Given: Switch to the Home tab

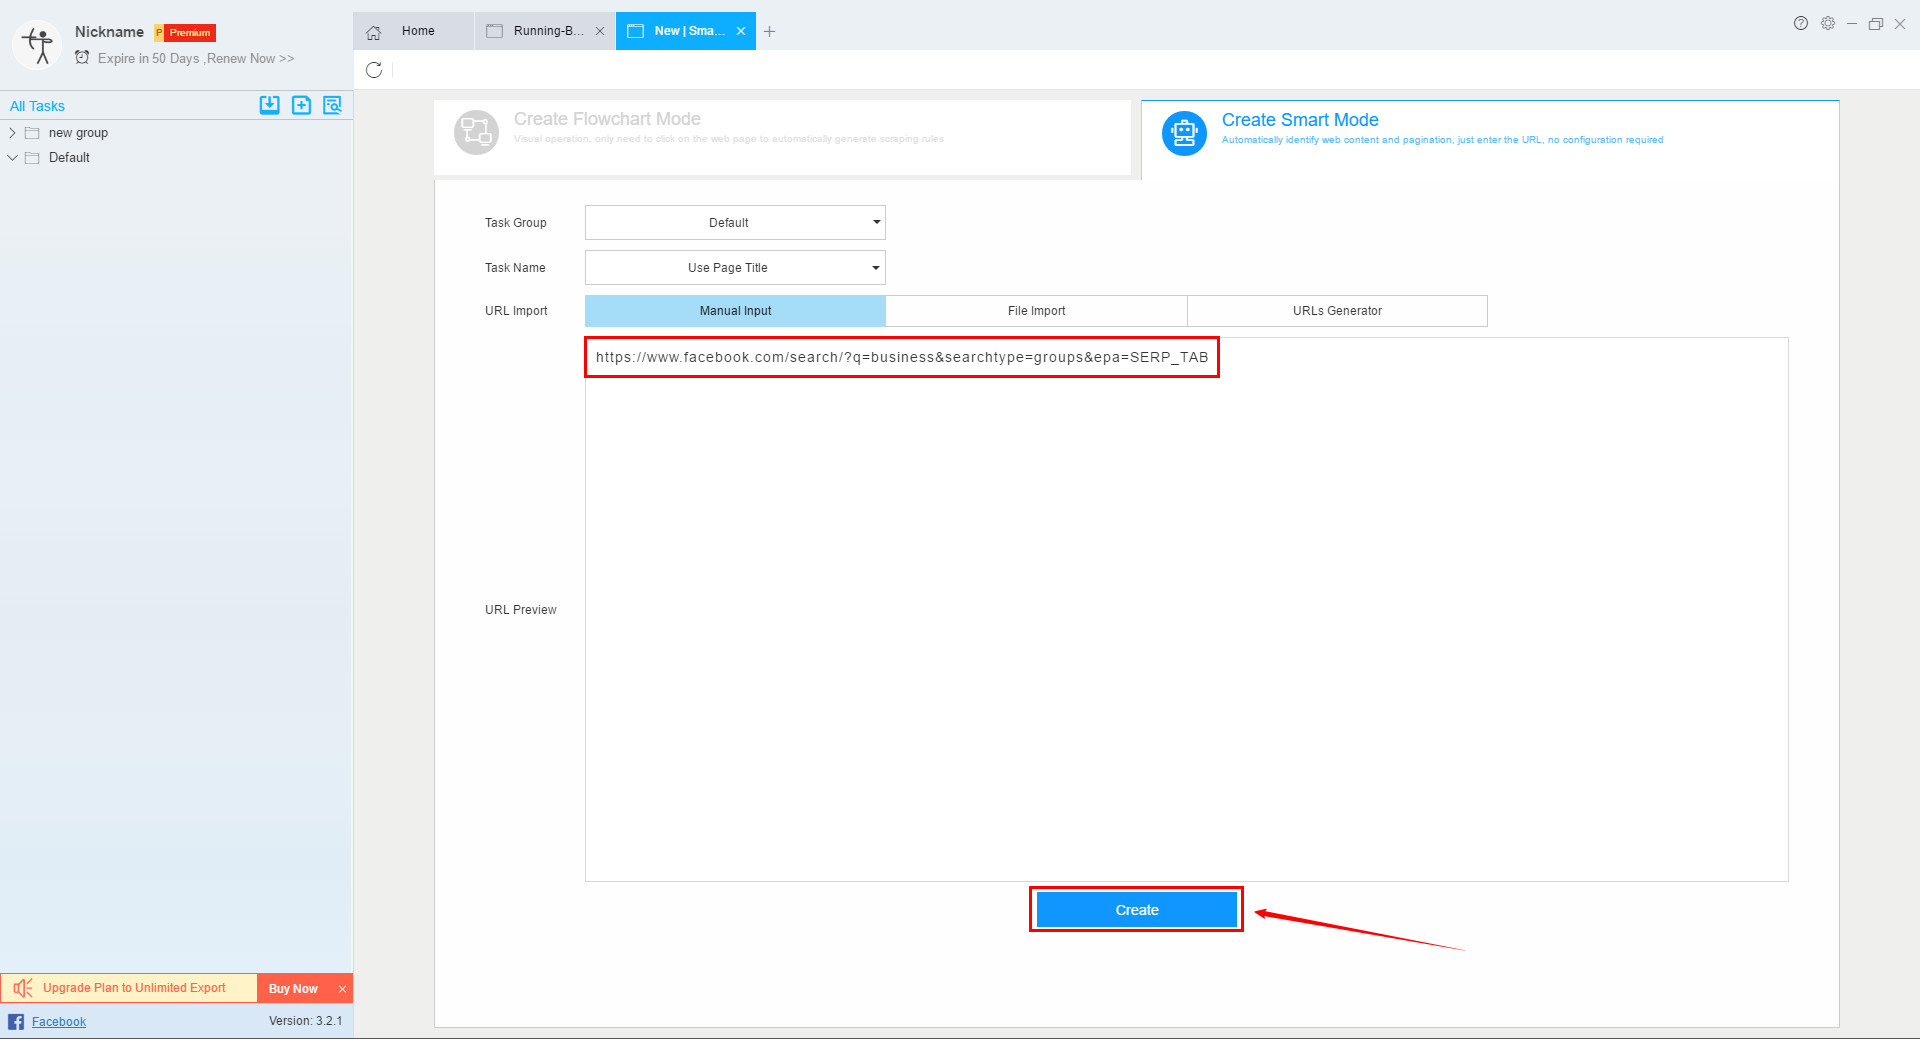Looking at the screenshot, I should pos(413,31).
